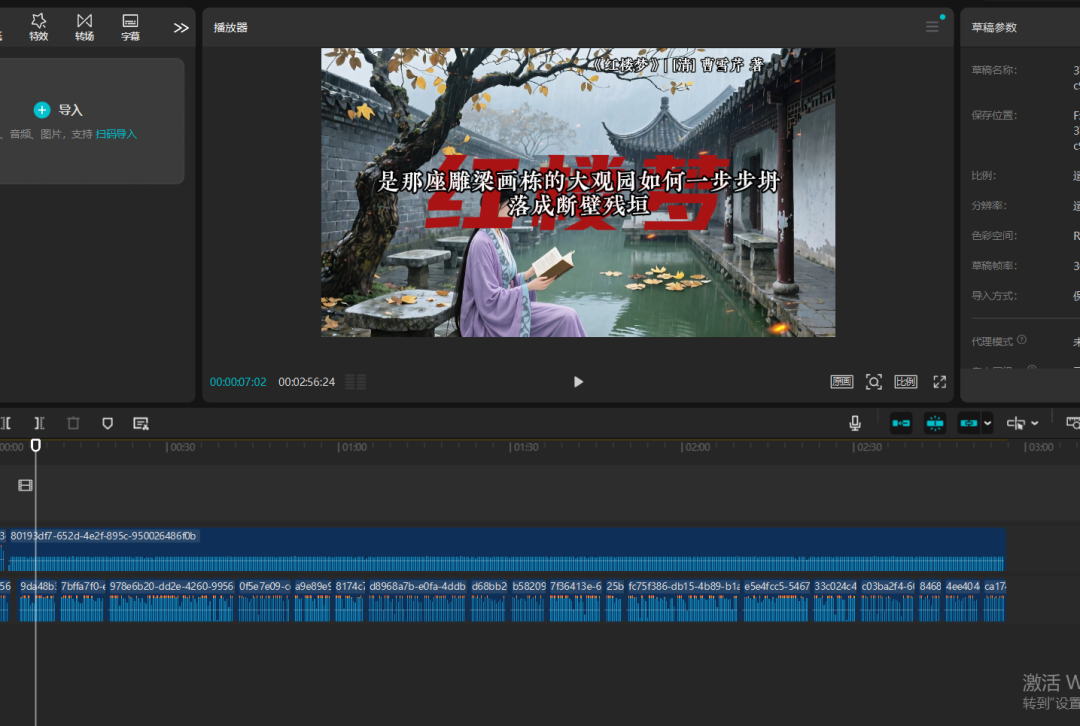The width and height of the screenshot is (1080, 726).
Task: Click the 导入 import button
Action: click(x=59, y=110)
